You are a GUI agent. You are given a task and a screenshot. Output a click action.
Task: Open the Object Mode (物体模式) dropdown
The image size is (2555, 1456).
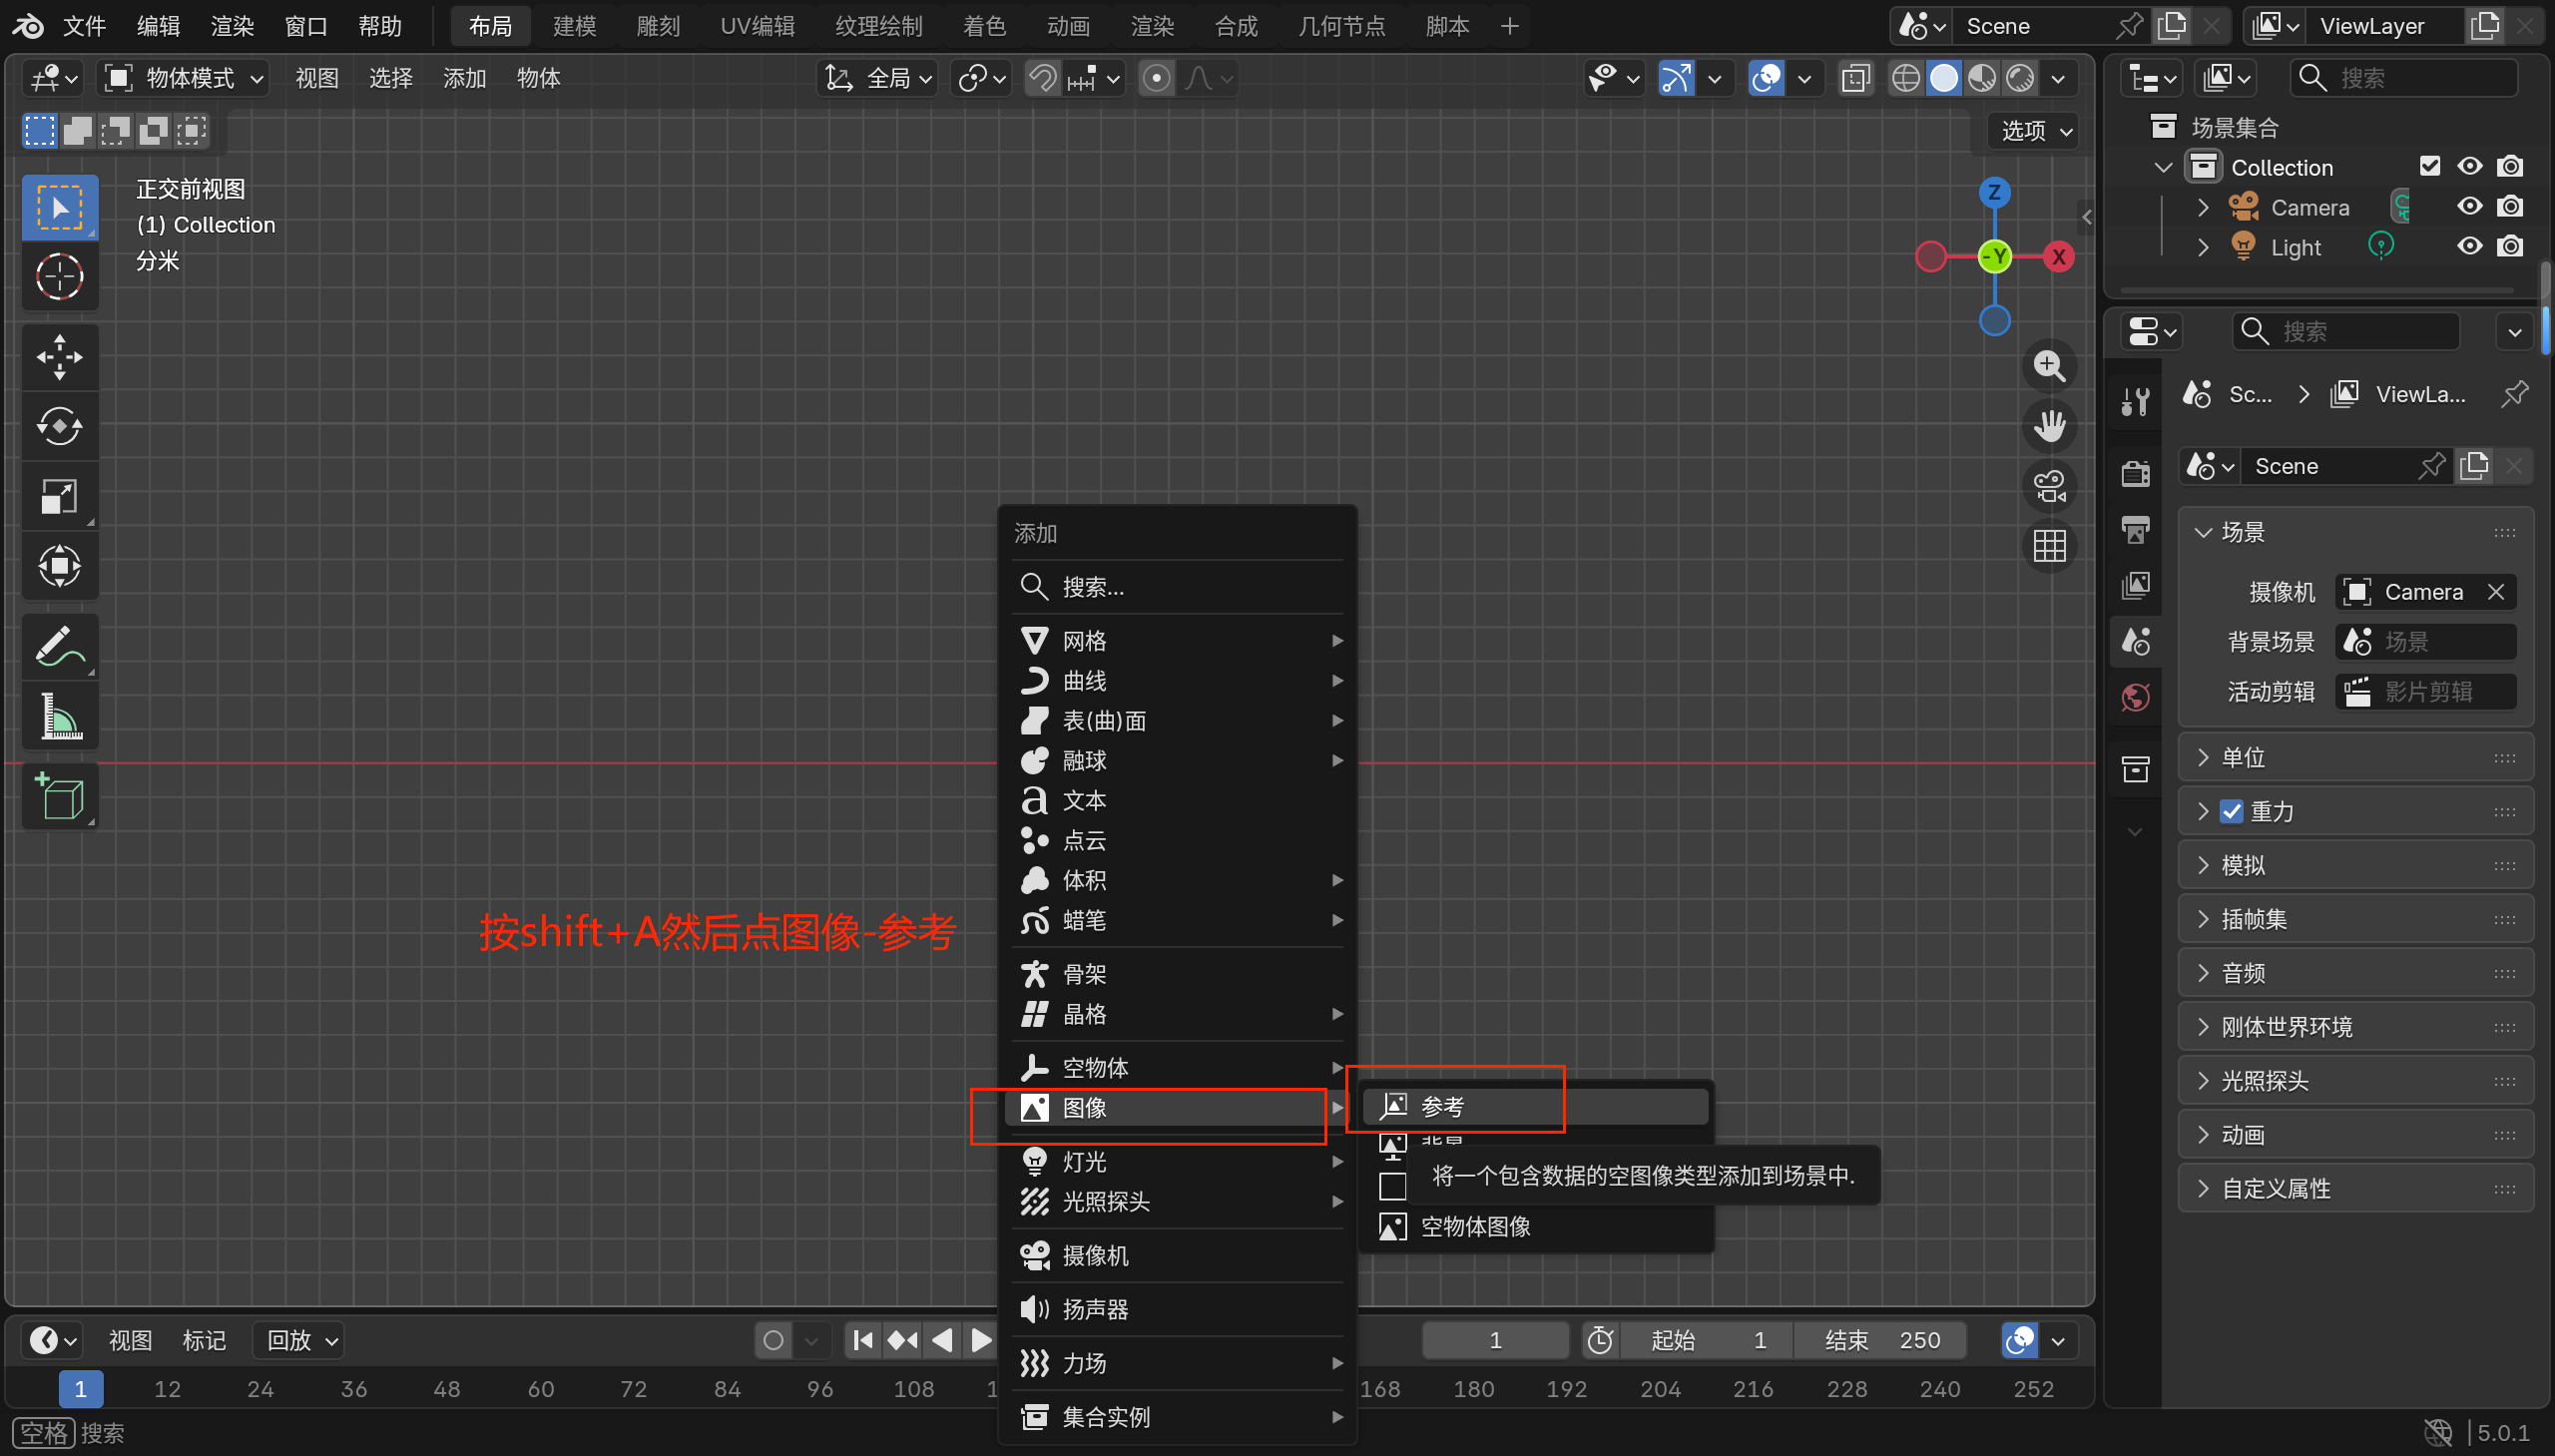coord(184,78)
